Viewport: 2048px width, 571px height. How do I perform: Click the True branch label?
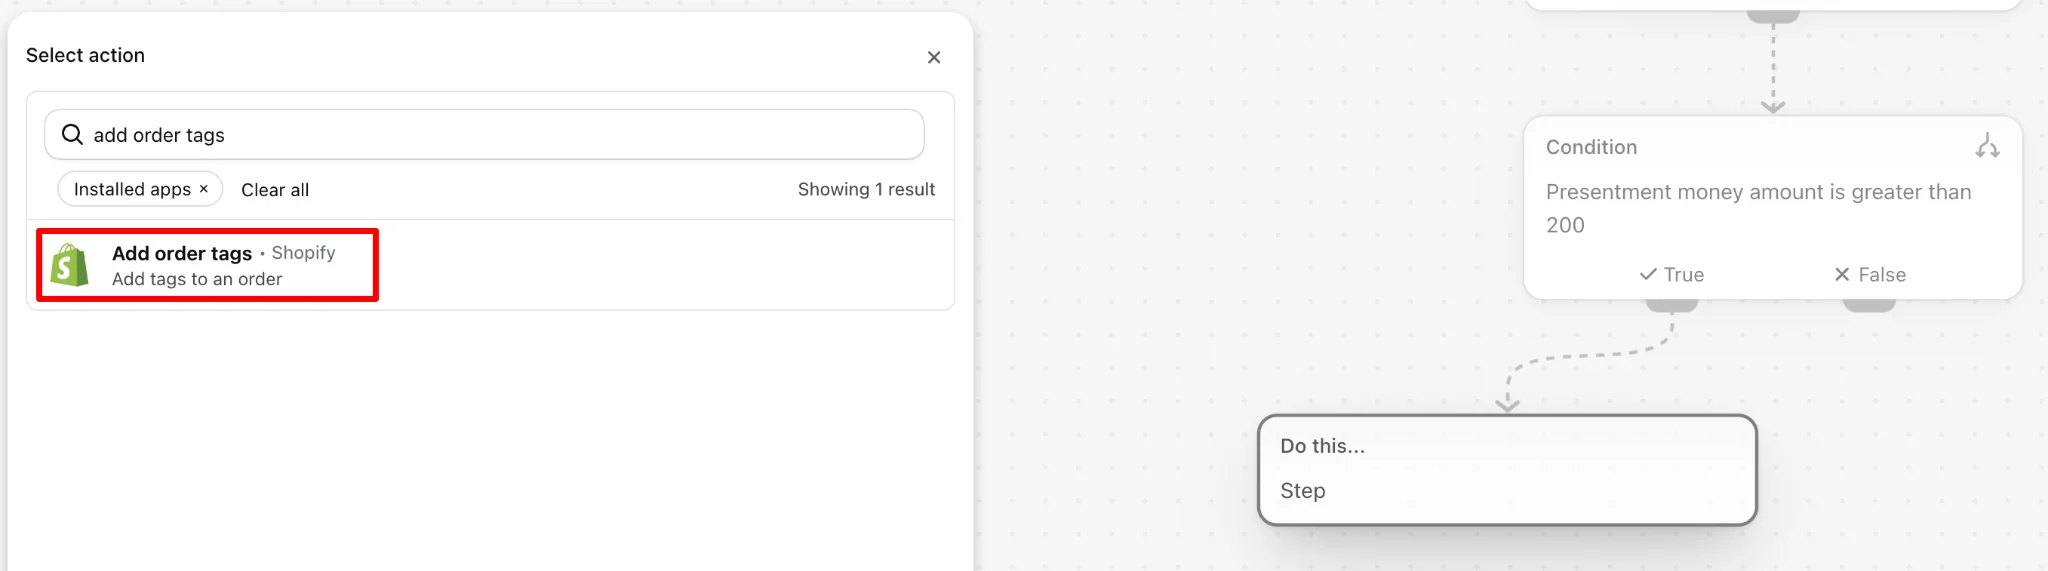(x=1684, y=274)
